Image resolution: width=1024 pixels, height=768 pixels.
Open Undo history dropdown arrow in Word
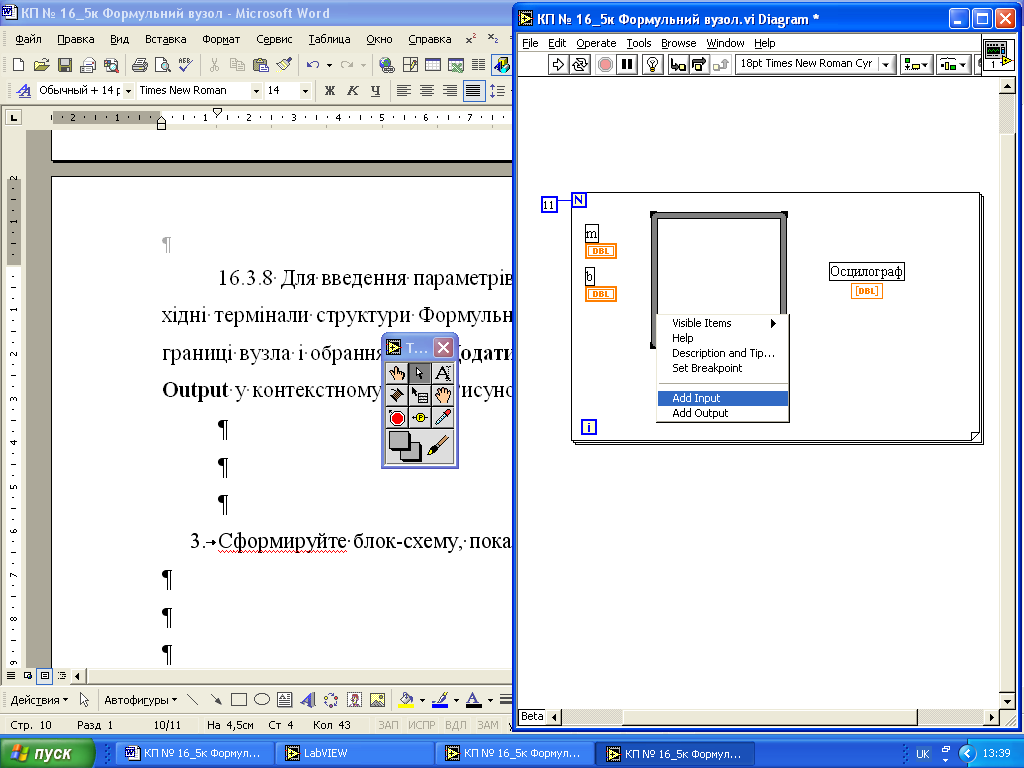[329, 65]
